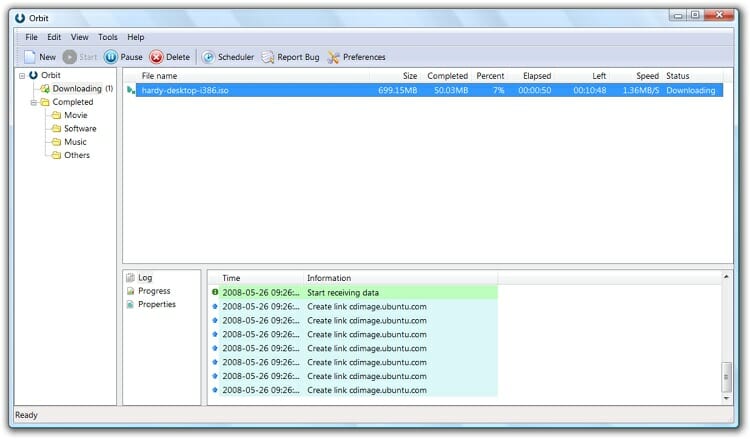750x439 pixels.
Task: Sort by Left column header
Action: coord(599,76)
